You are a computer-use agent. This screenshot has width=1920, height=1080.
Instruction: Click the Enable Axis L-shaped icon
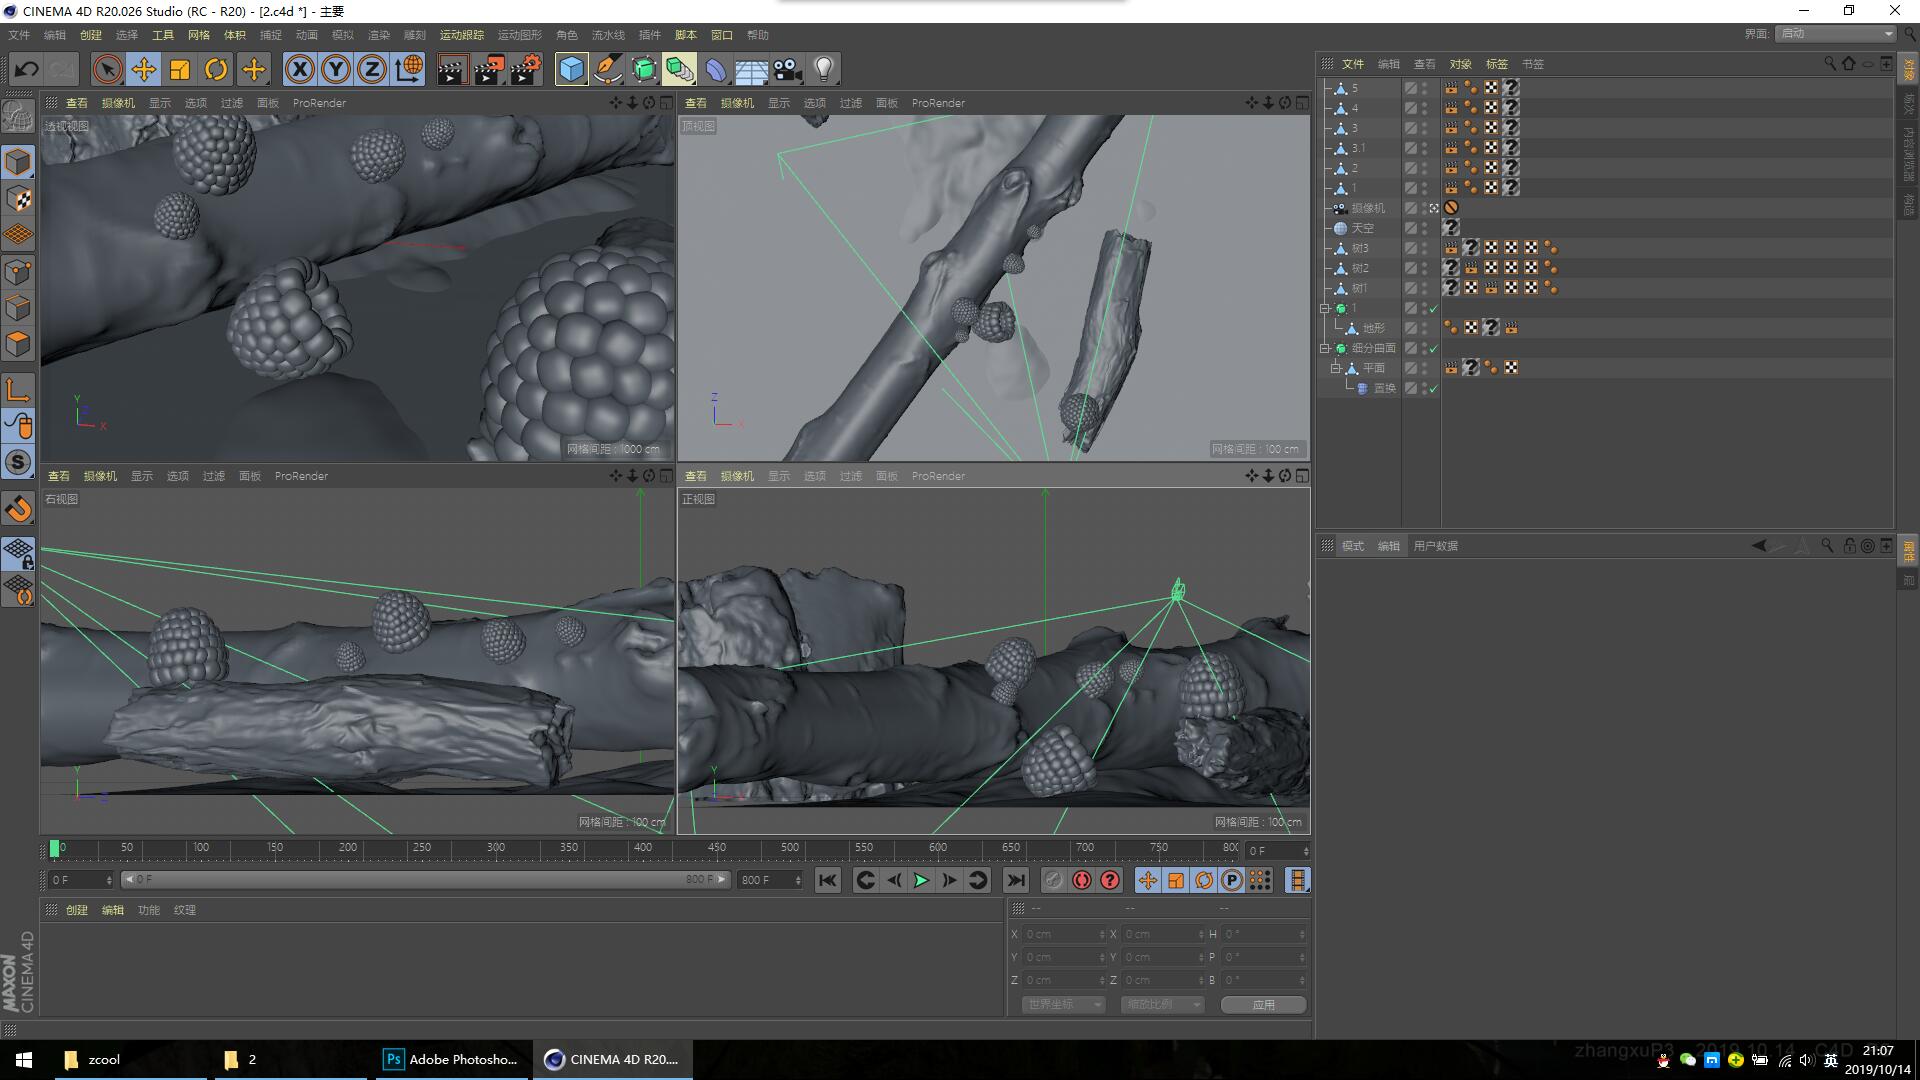[x=18, y=389]
